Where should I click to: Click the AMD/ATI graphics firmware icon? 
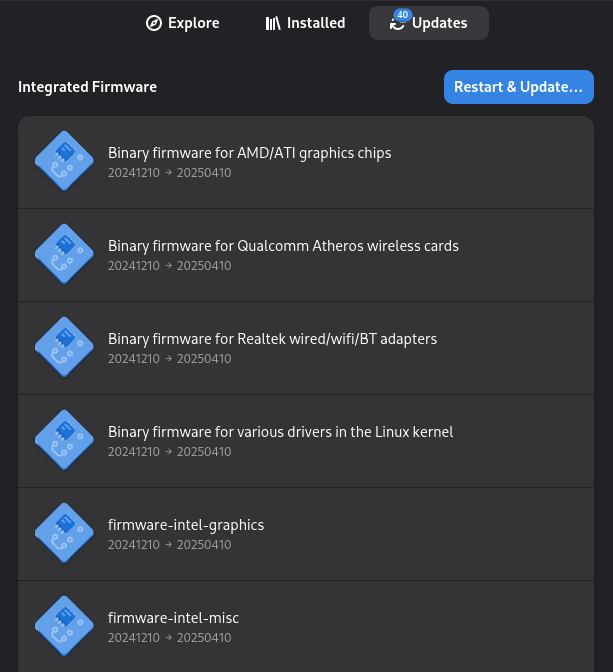coord(64,161)
